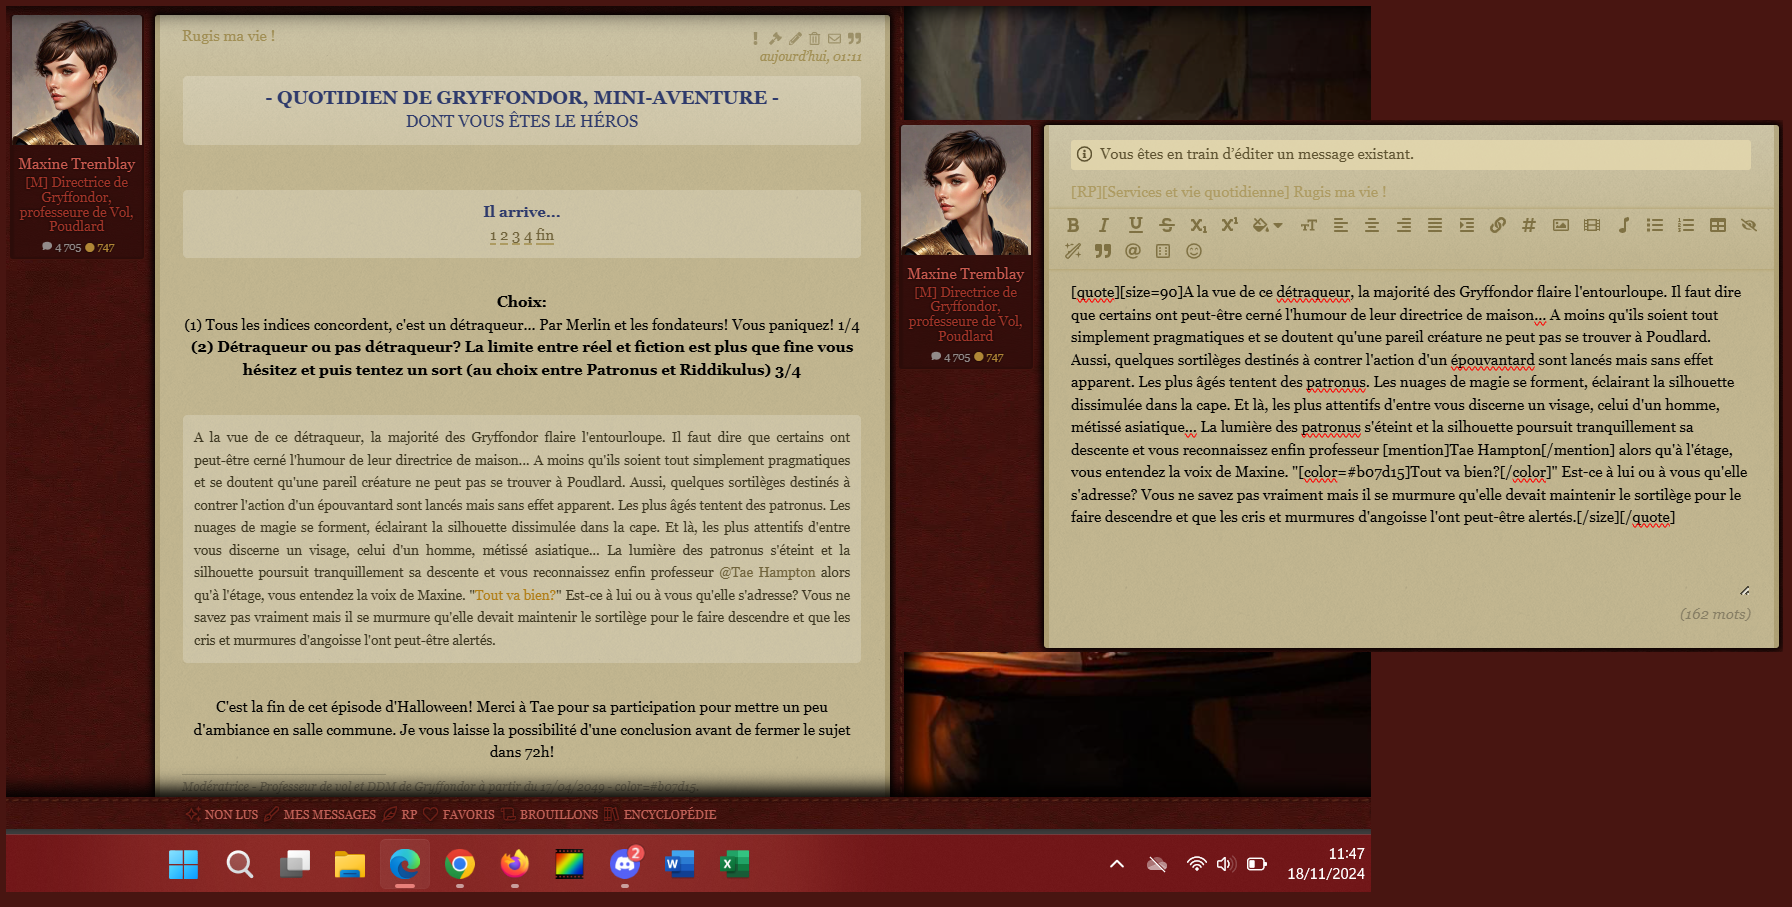Open MES MESSAGES in the bottom bar
The width and height of the screenshot is (1792, 907).
[321, 814]
